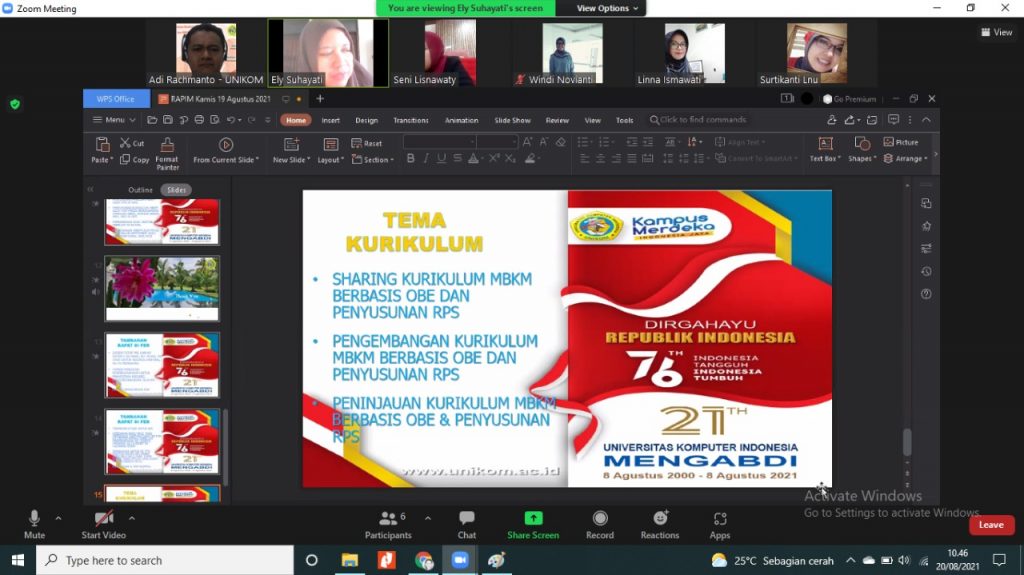
Task: Redo action with the redo arrow
Action: coord(251,120)
